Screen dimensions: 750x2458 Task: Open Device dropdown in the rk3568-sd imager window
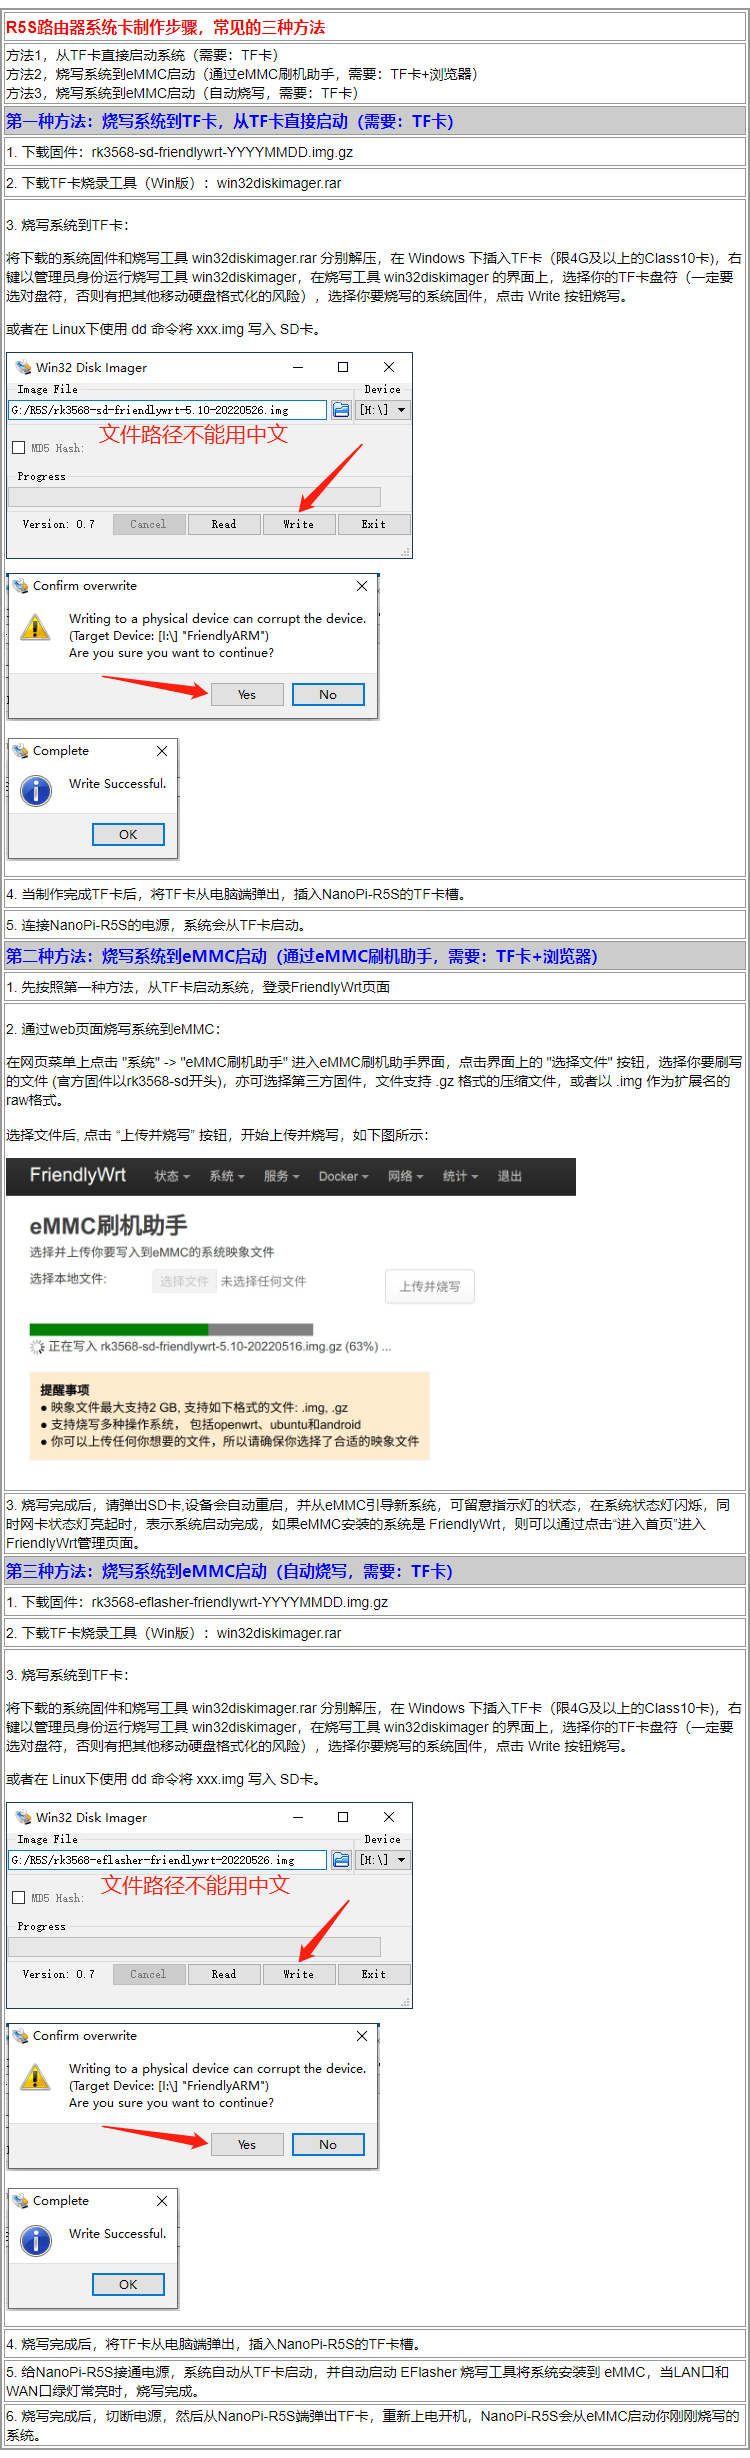[384, 410]
